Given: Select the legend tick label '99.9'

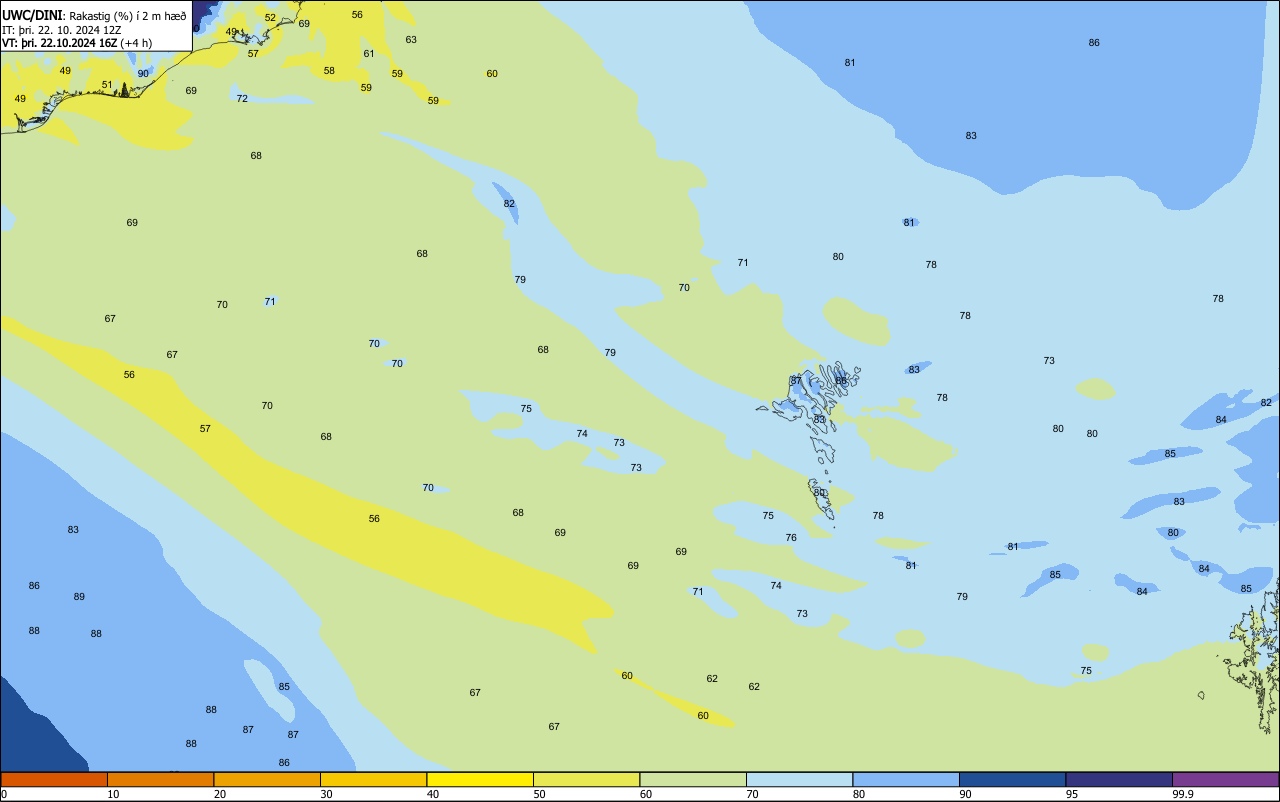Looking at the screenshot, I should tap(1182, 794).
